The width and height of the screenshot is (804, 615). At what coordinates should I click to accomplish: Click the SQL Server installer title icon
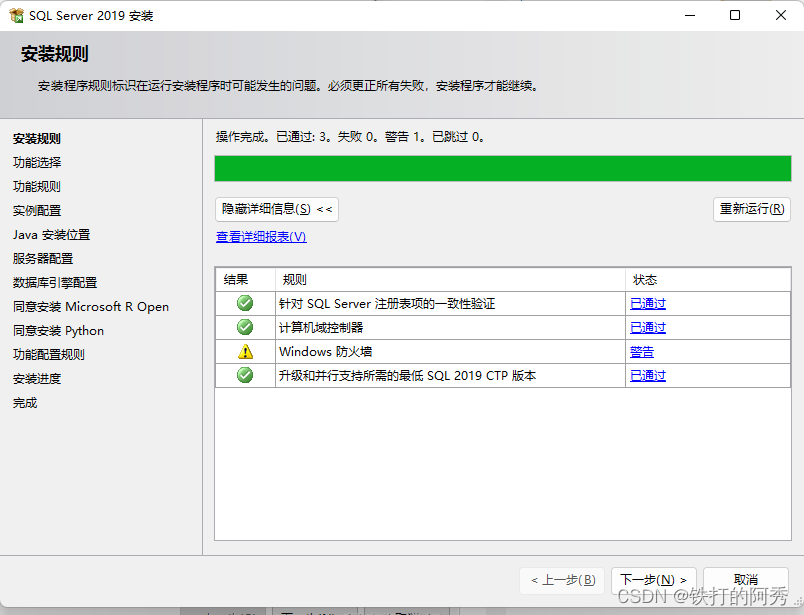click(16, 15)
